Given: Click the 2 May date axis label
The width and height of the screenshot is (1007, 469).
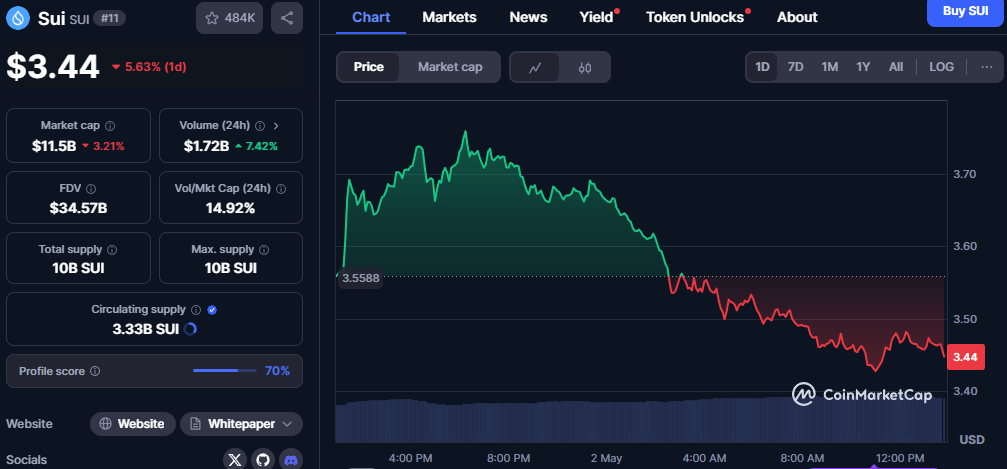Looking at the screenshot, I should click(606, 458).
